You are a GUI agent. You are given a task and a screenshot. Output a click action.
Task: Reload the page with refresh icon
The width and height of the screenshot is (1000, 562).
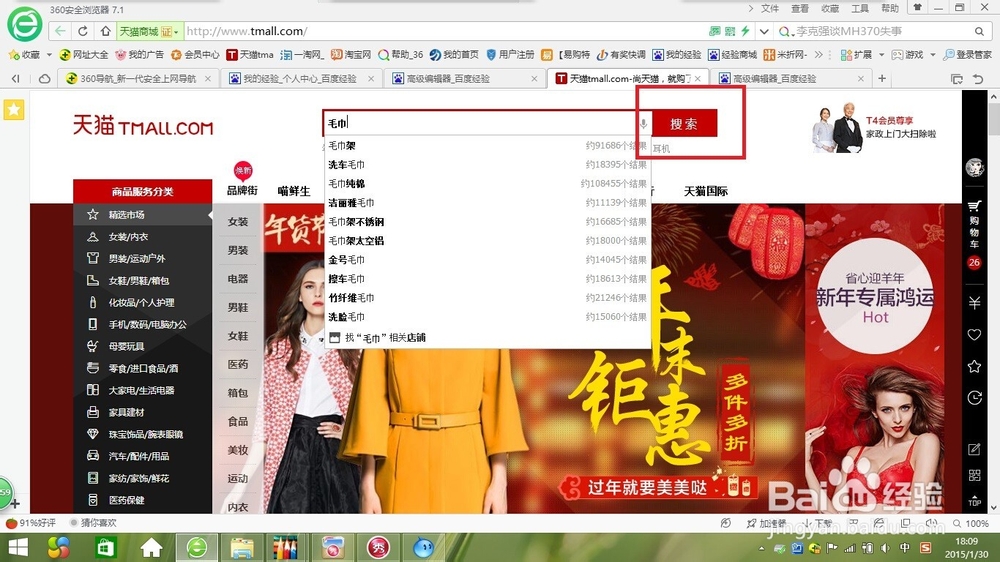tap(83, 31)
